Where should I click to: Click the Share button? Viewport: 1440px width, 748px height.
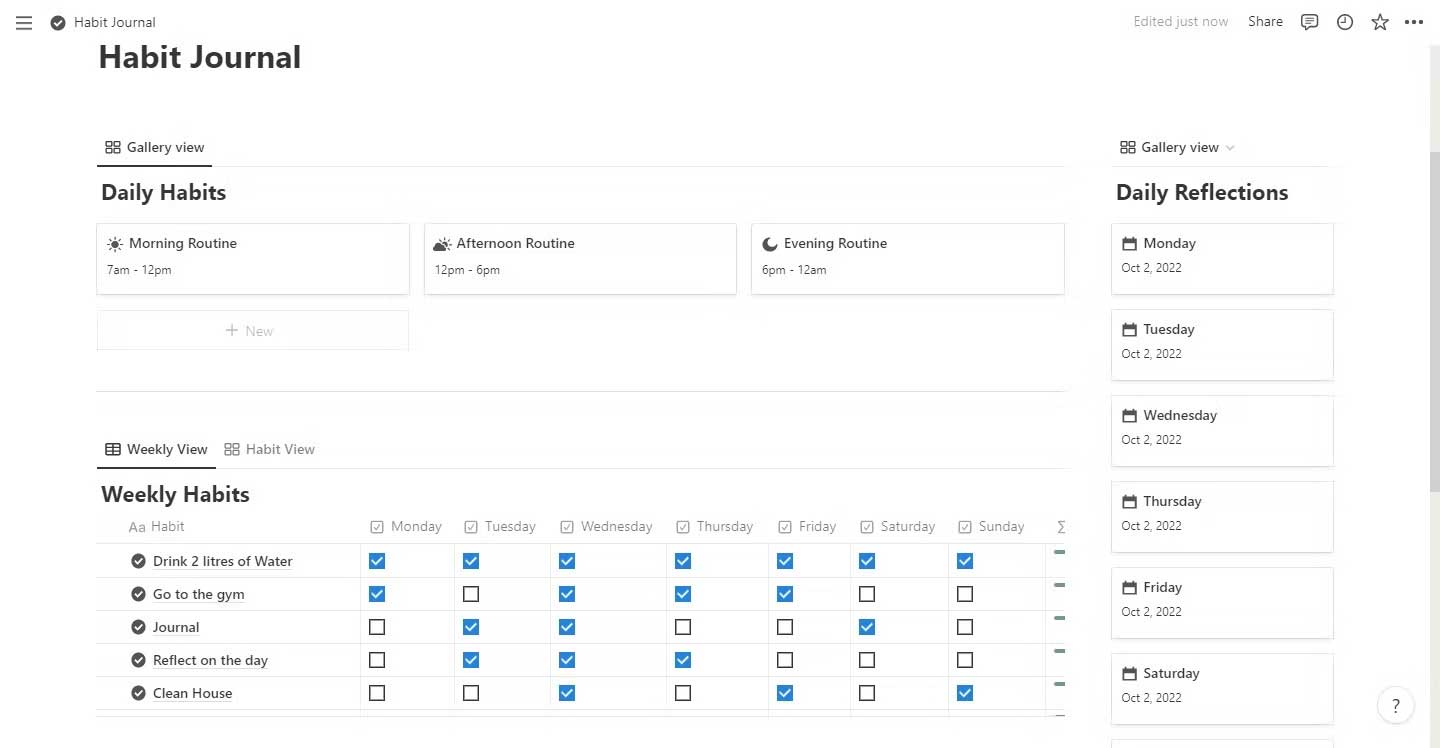[1265, 22]
